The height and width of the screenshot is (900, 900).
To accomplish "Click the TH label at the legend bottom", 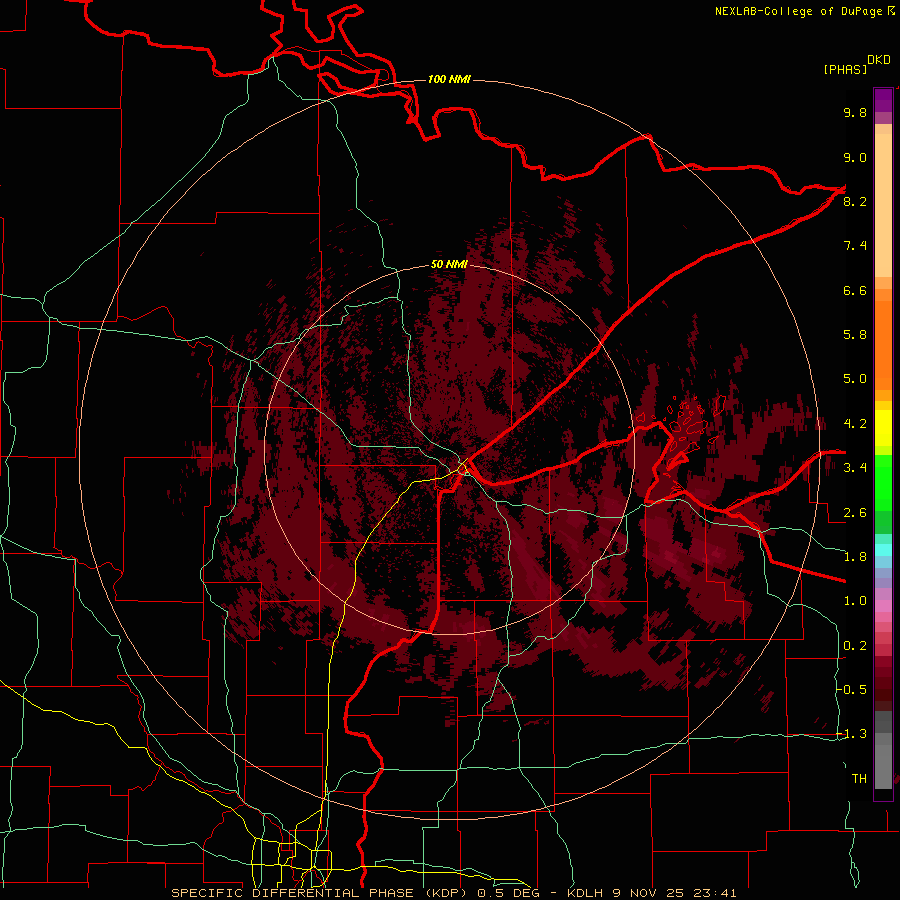I will click(859, 779).
